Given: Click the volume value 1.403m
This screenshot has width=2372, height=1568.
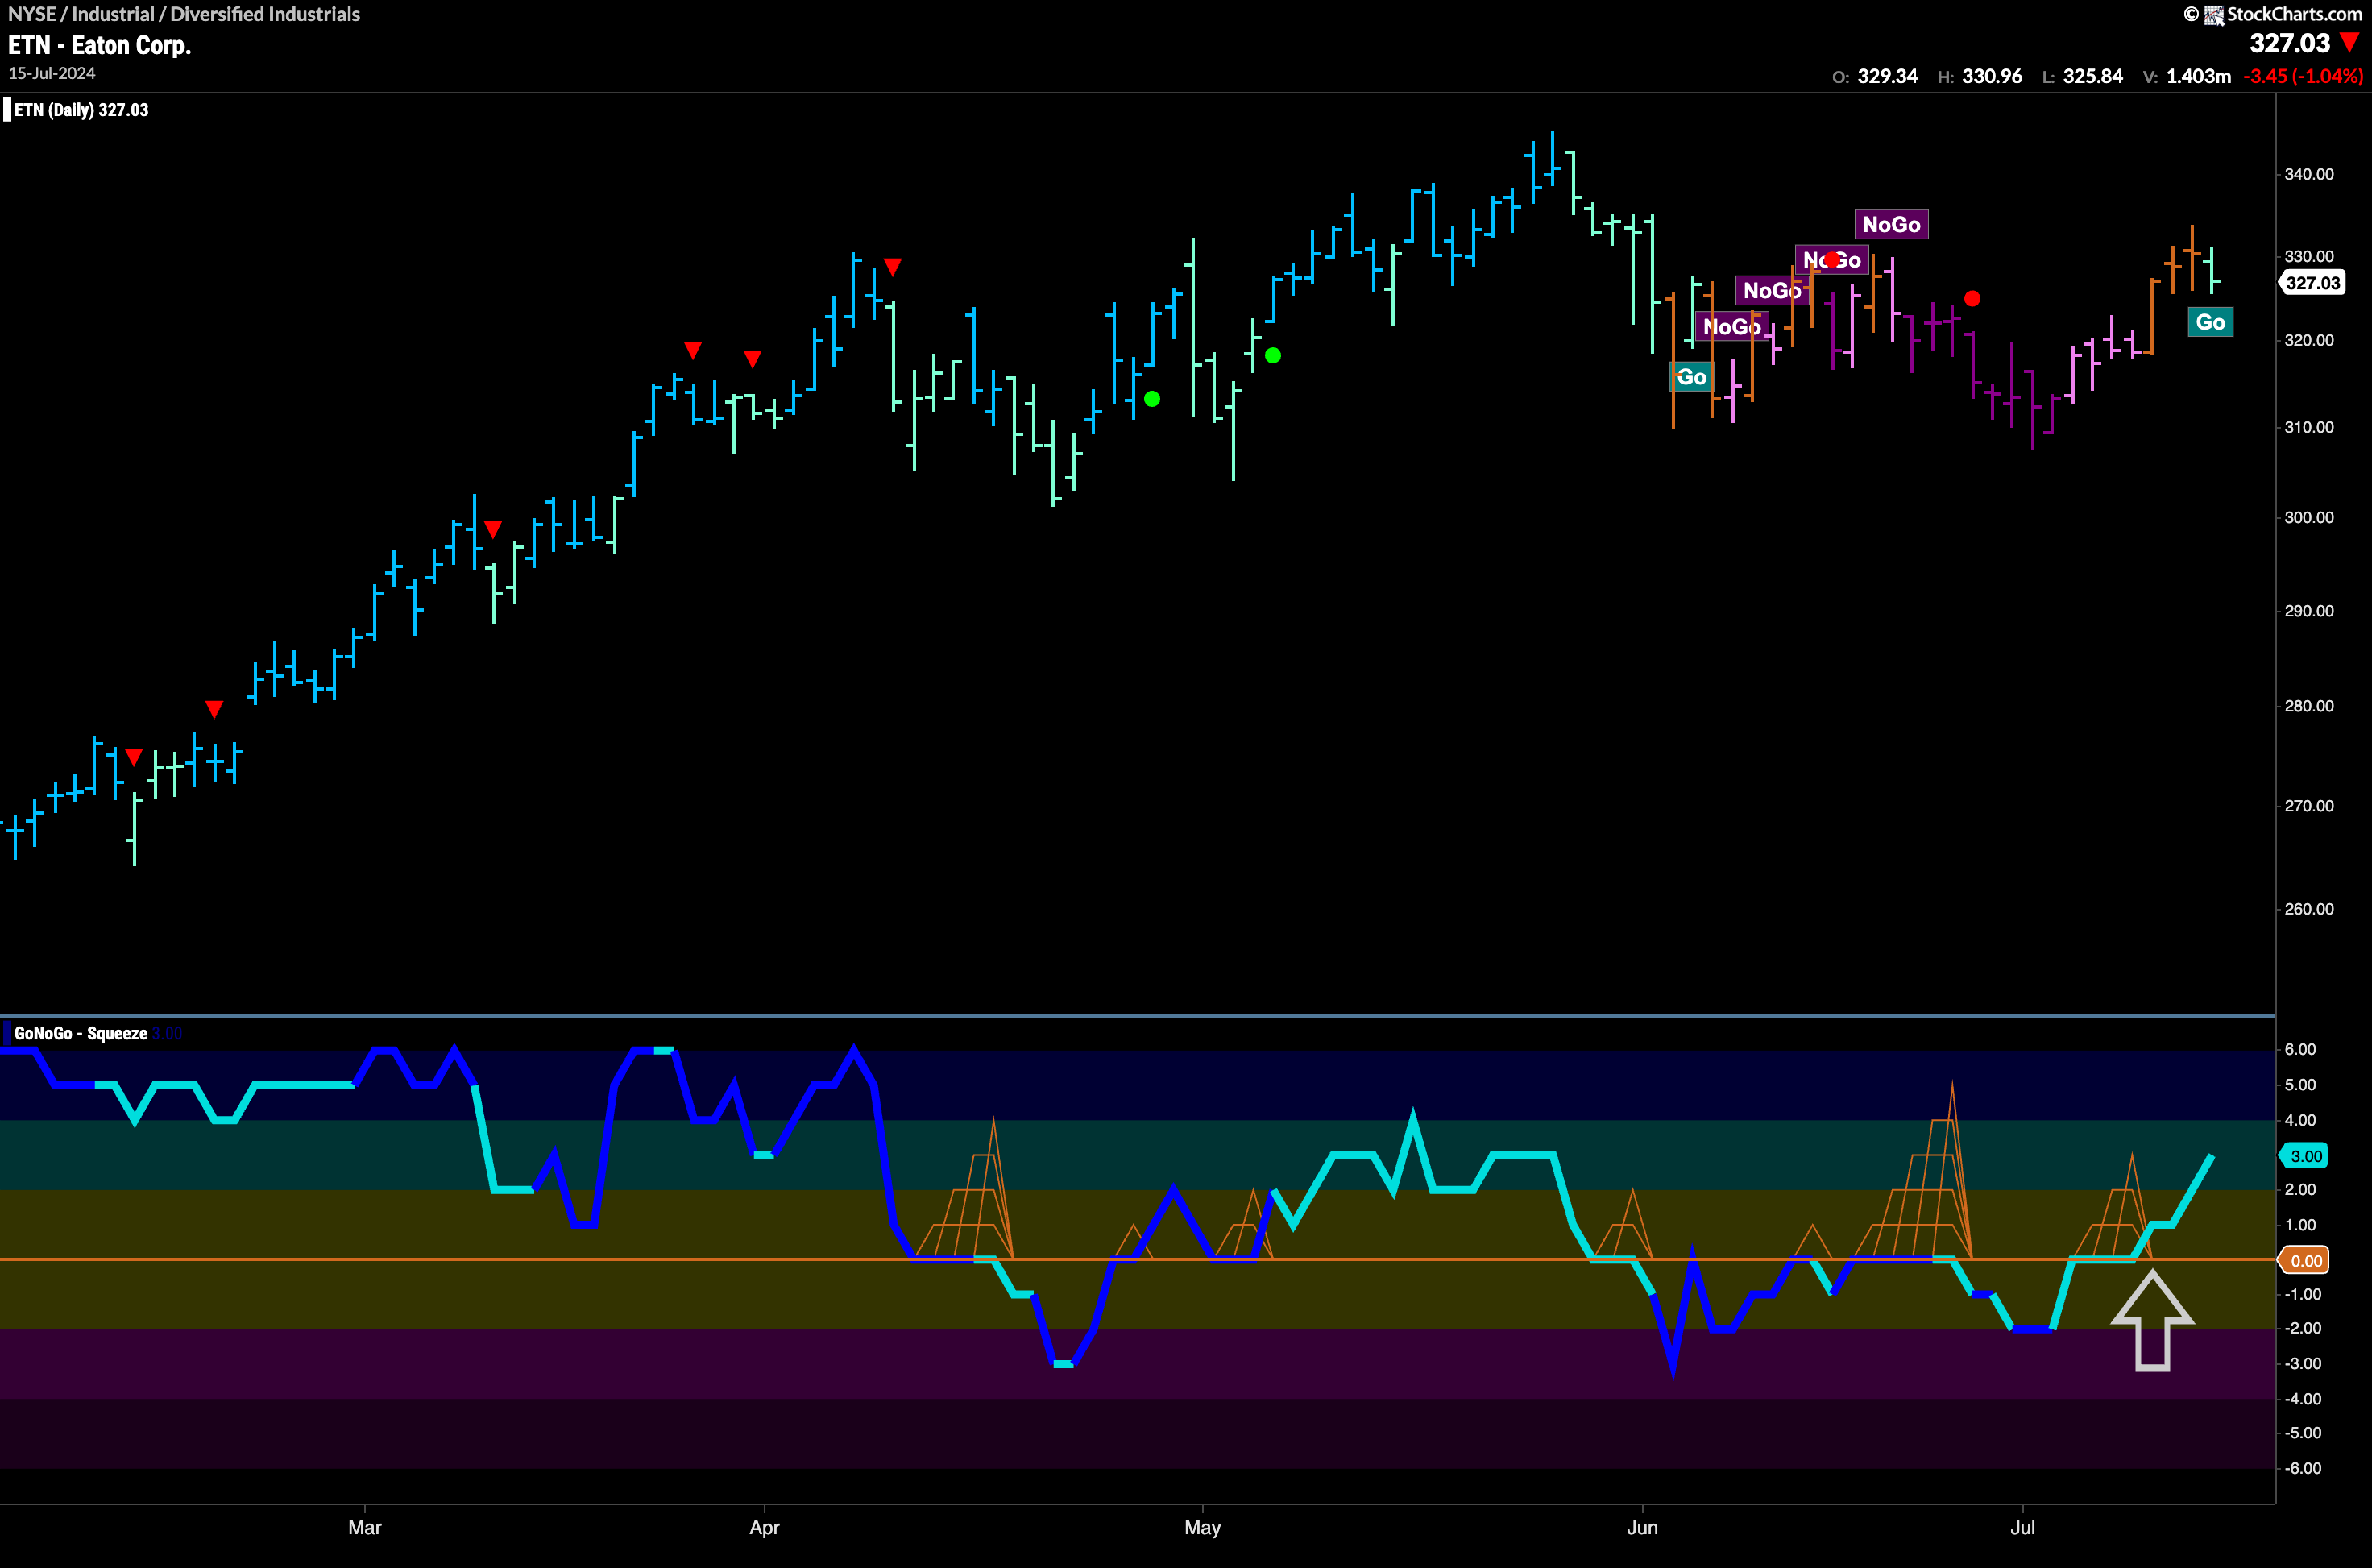Looking at the screenshot, I should click(2198, 76).
